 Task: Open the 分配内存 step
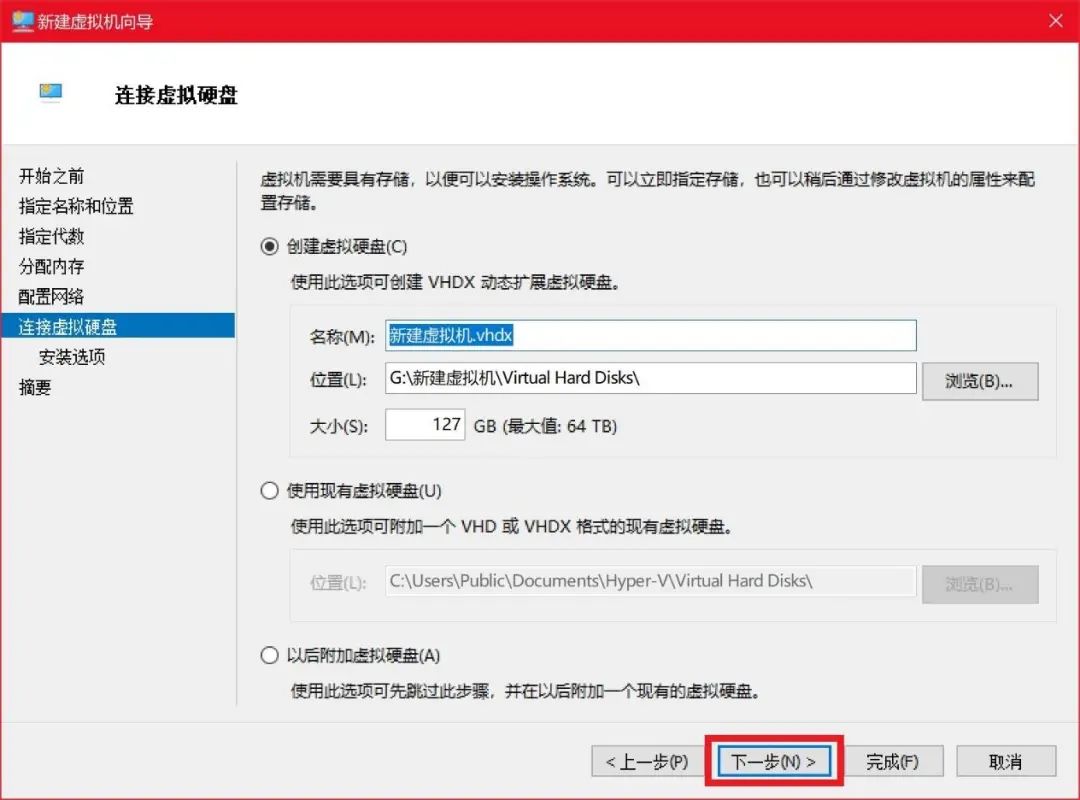click(51, 267)
